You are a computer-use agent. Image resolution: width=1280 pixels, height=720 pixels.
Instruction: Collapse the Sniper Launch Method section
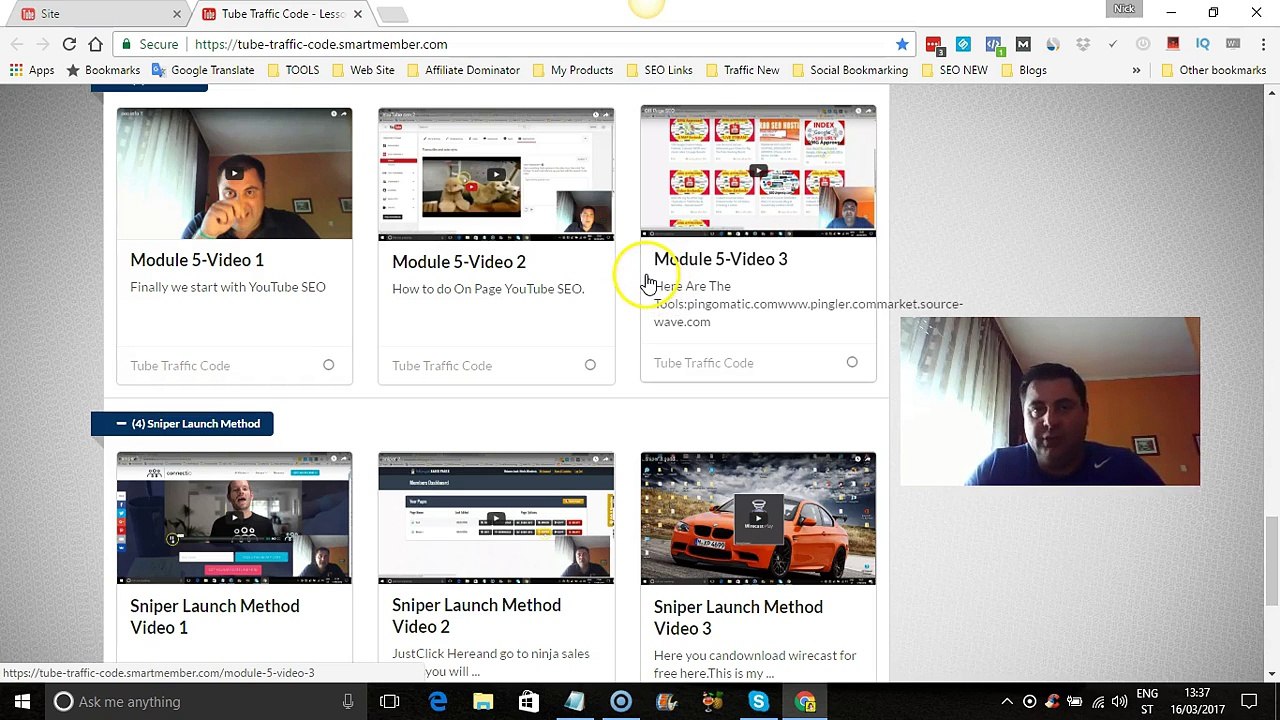[182, 423]
